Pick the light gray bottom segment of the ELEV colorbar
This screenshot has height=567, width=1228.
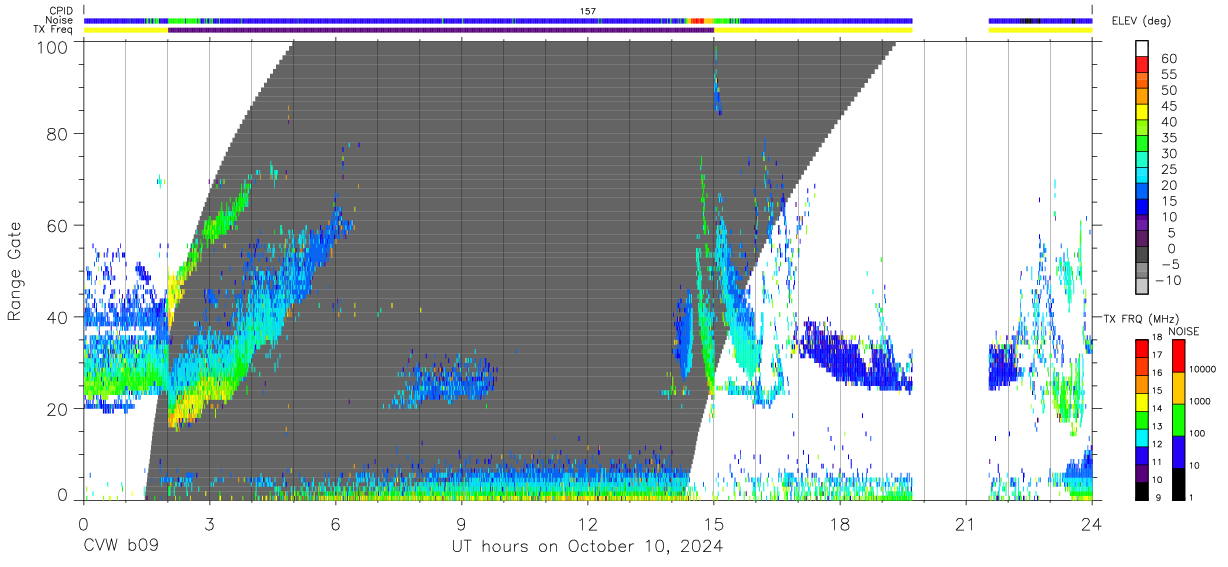1143,287
